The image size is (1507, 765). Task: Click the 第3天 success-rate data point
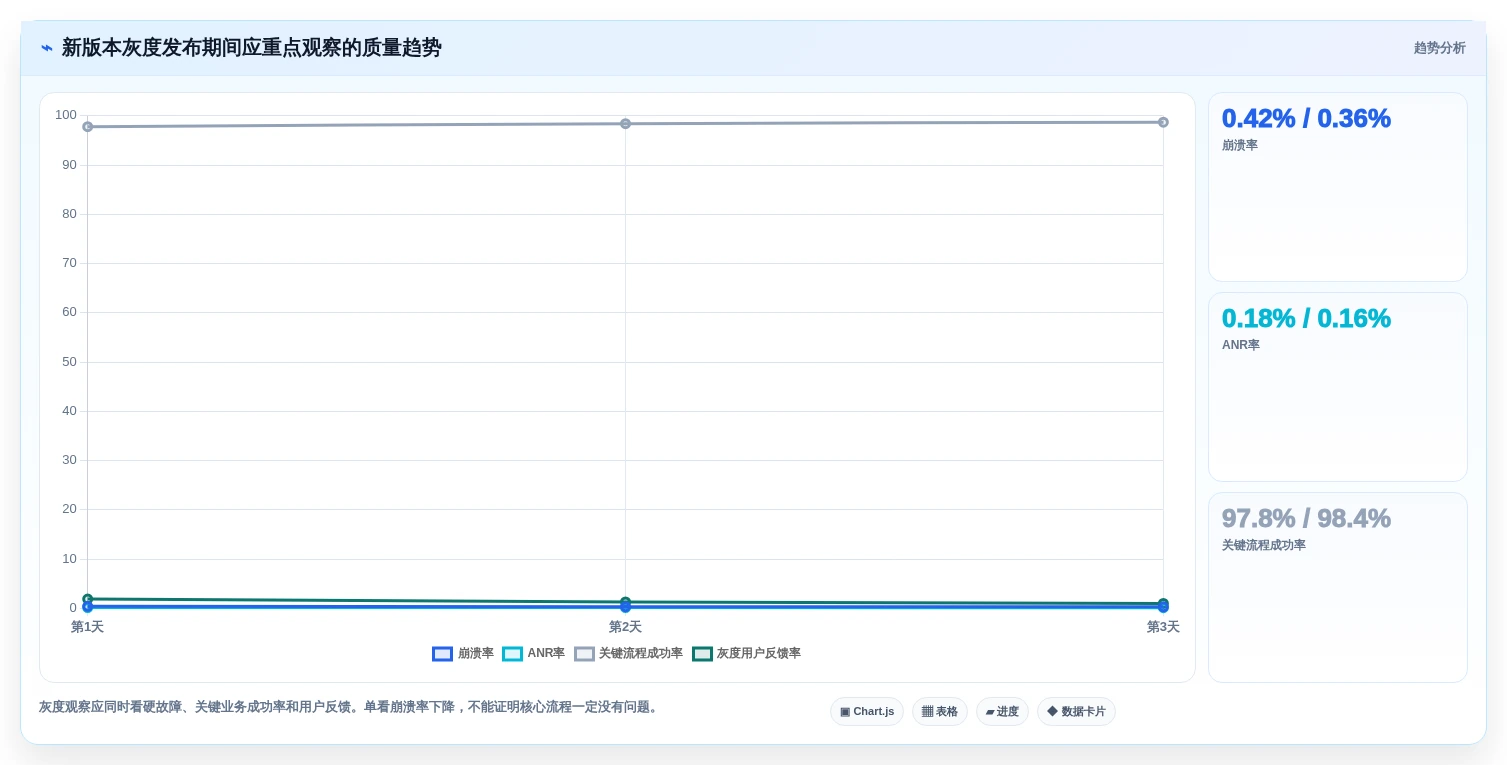[x=1163, y=122]
